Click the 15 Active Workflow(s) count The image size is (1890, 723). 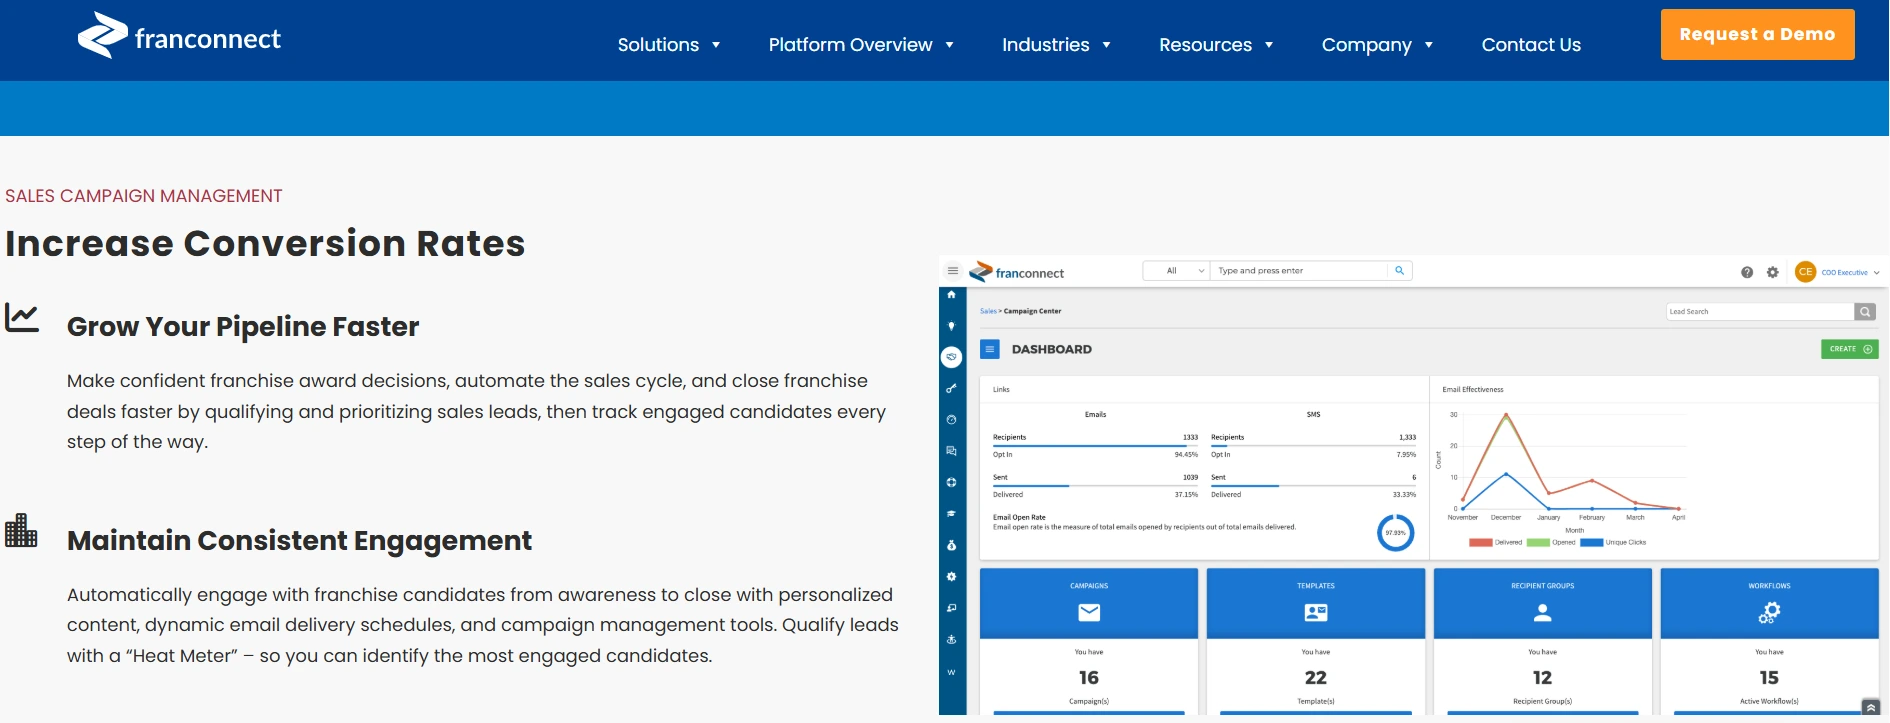(1769, 678)
